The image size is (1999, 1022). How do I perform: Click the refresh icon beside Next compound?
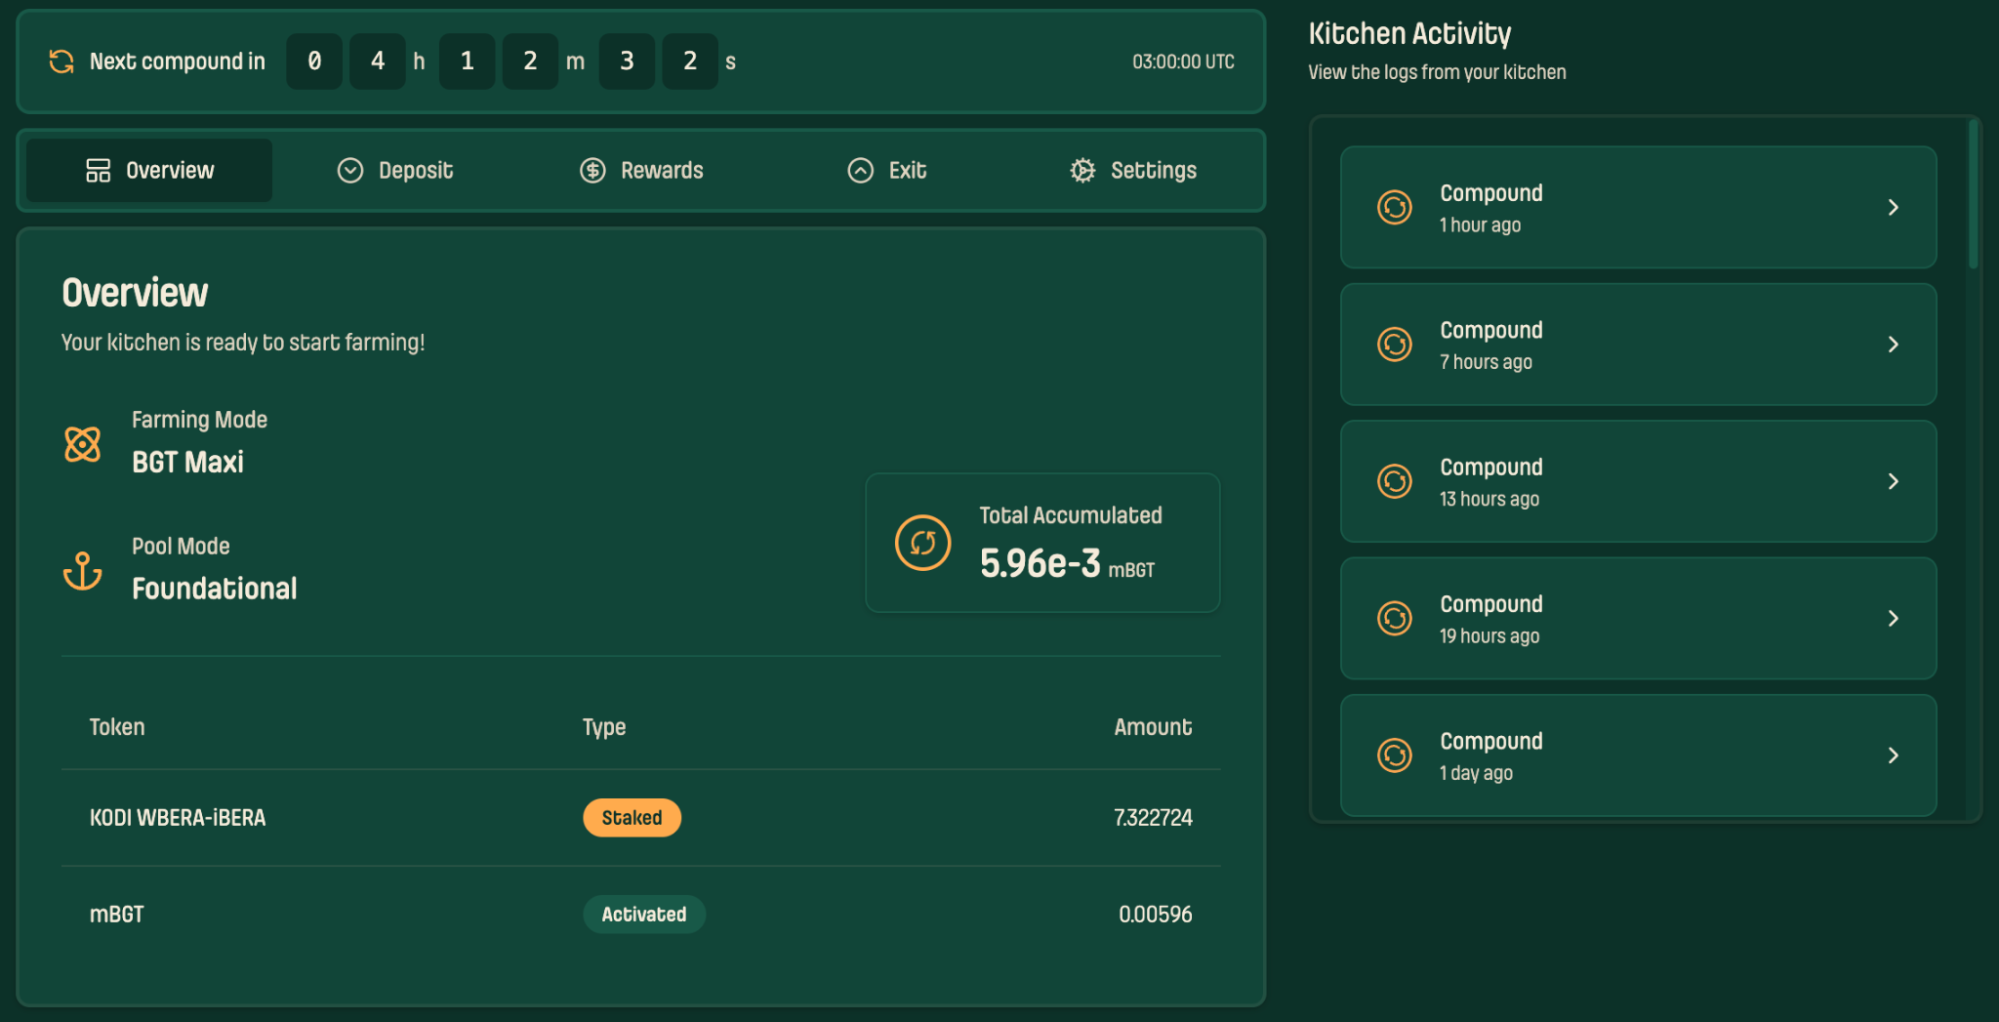click(x=61, y=62)
